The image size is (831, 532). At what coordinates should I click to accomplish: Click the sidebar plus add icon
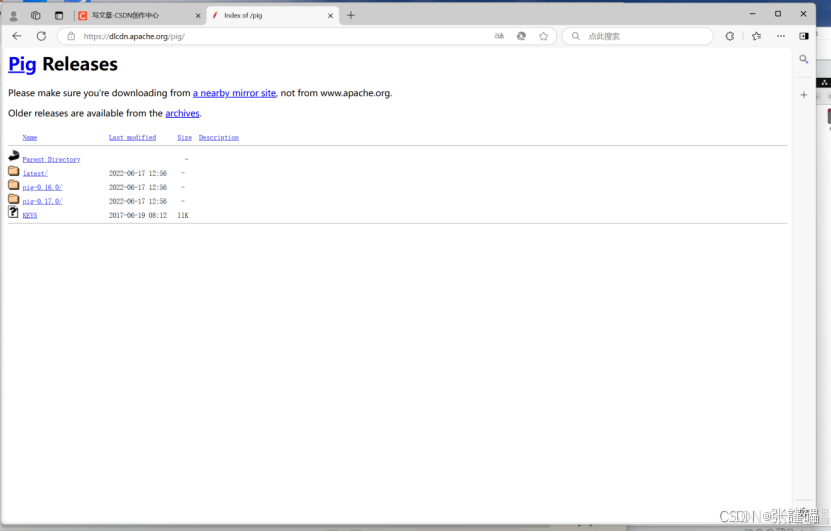(x=804, y=95)
